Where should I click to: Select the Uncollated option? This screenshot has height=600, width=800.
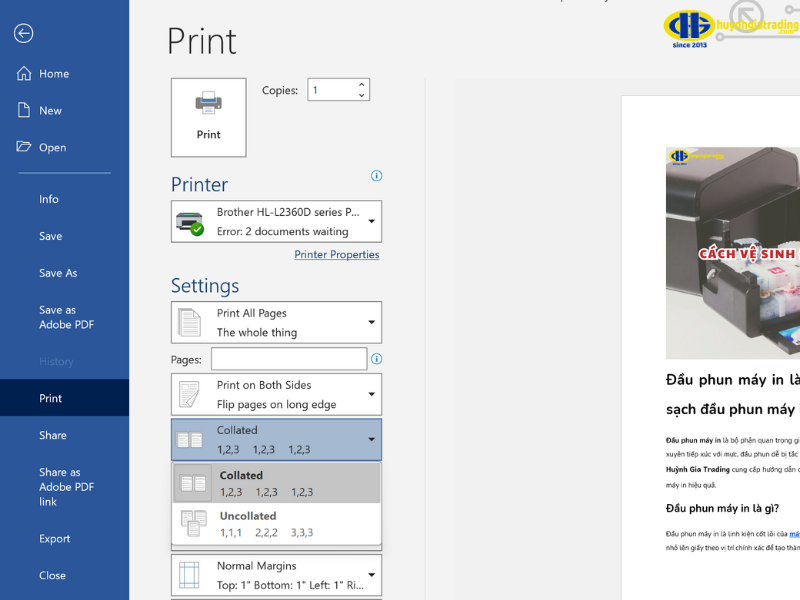pyautogui.click(x=276, y=524)
